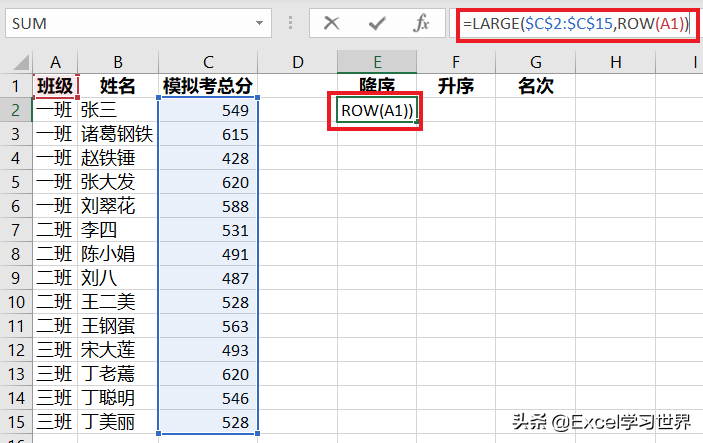Select row 15 header
Screen dimensions: 703x443
(16, 422)
